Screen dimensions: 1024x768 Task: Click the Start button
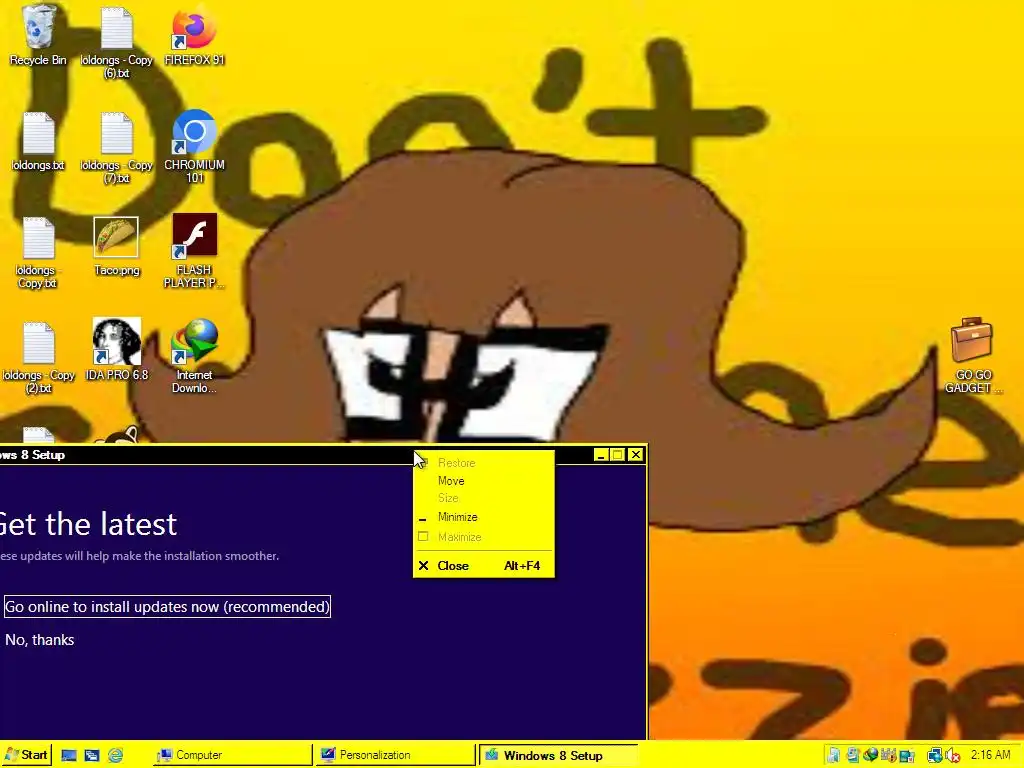tap(26, 755)
